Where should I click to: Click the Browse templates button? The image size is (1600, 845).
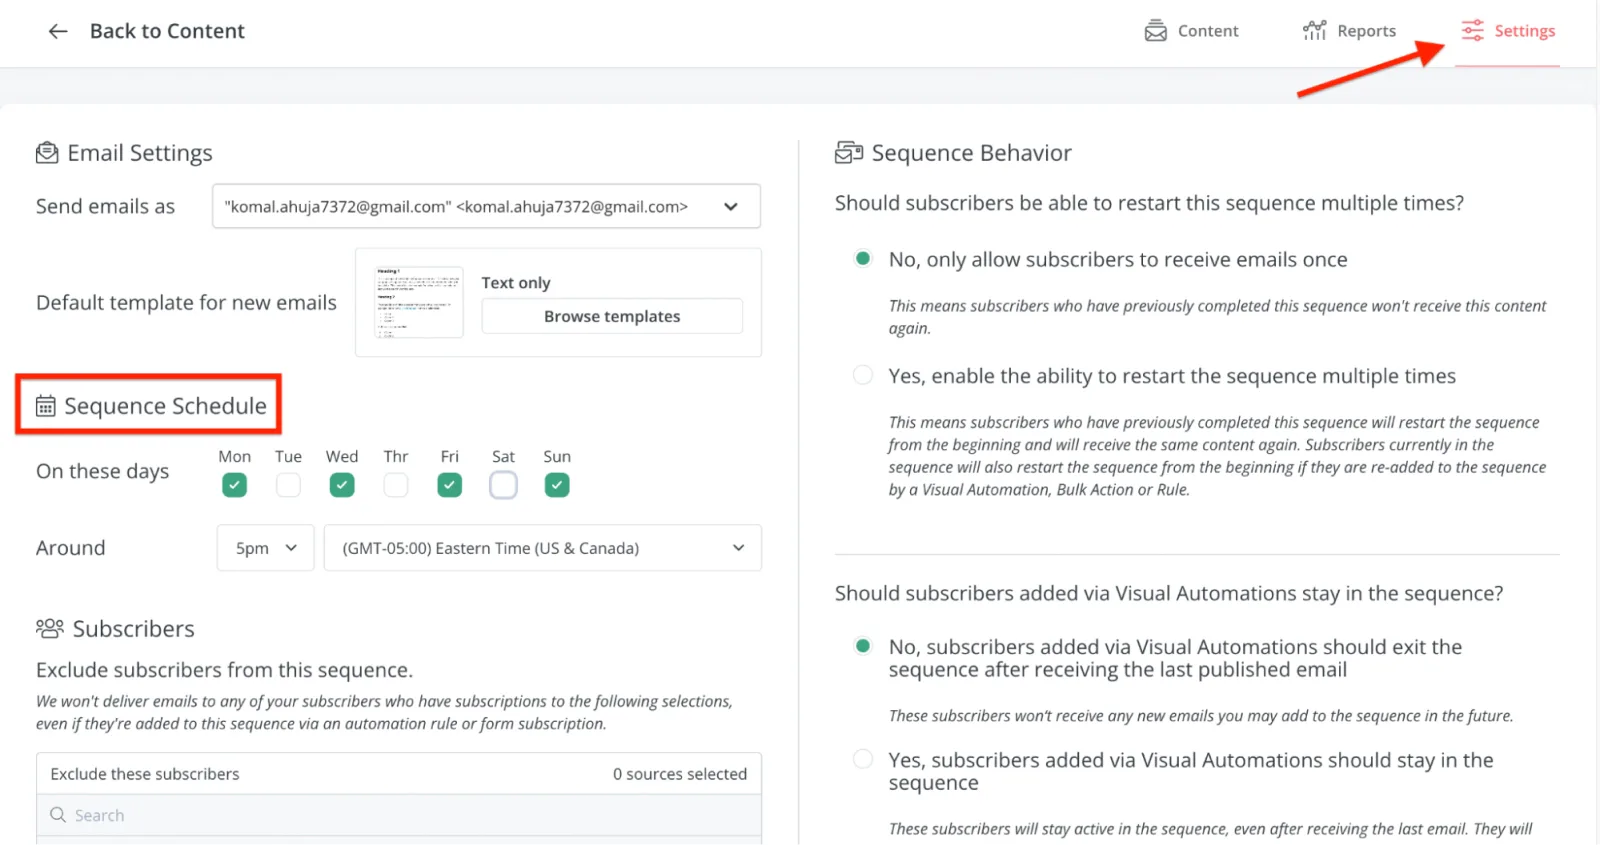coord(612,316)
